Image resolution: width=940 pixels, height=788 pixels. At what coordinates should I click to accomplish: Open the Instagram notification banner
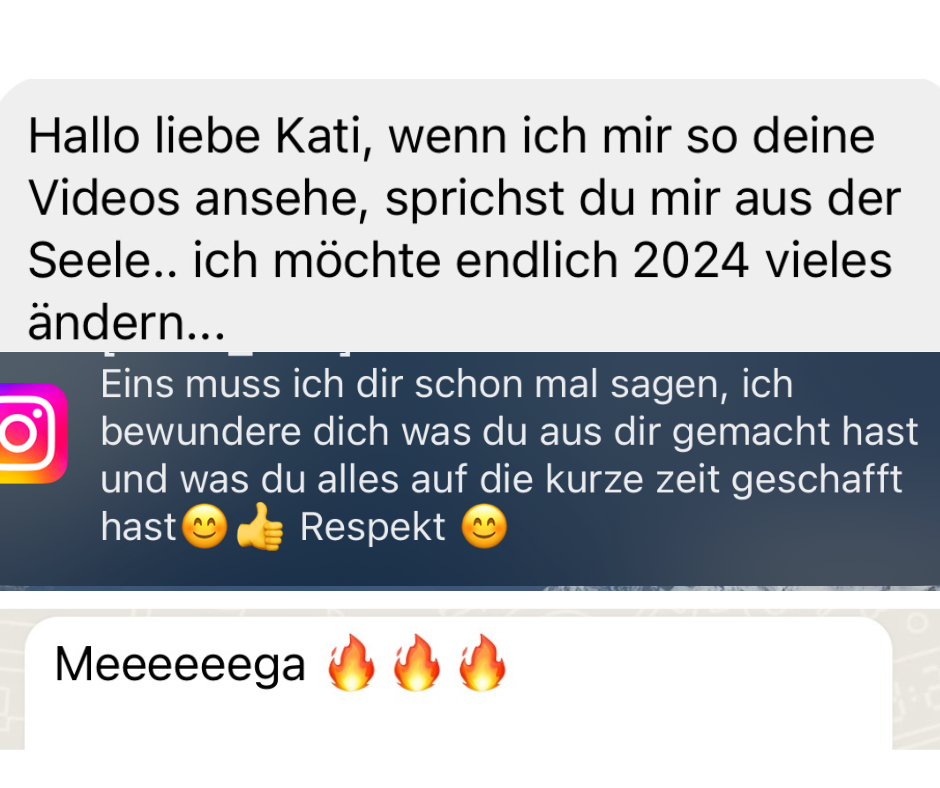click(470, 469)
